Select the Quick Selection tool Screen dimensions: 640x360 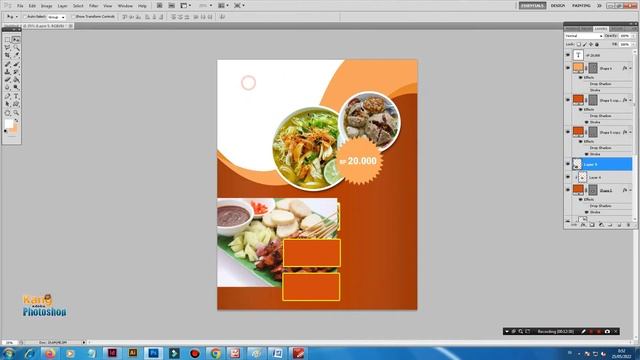pyautogui.click(x=16, y=47)
